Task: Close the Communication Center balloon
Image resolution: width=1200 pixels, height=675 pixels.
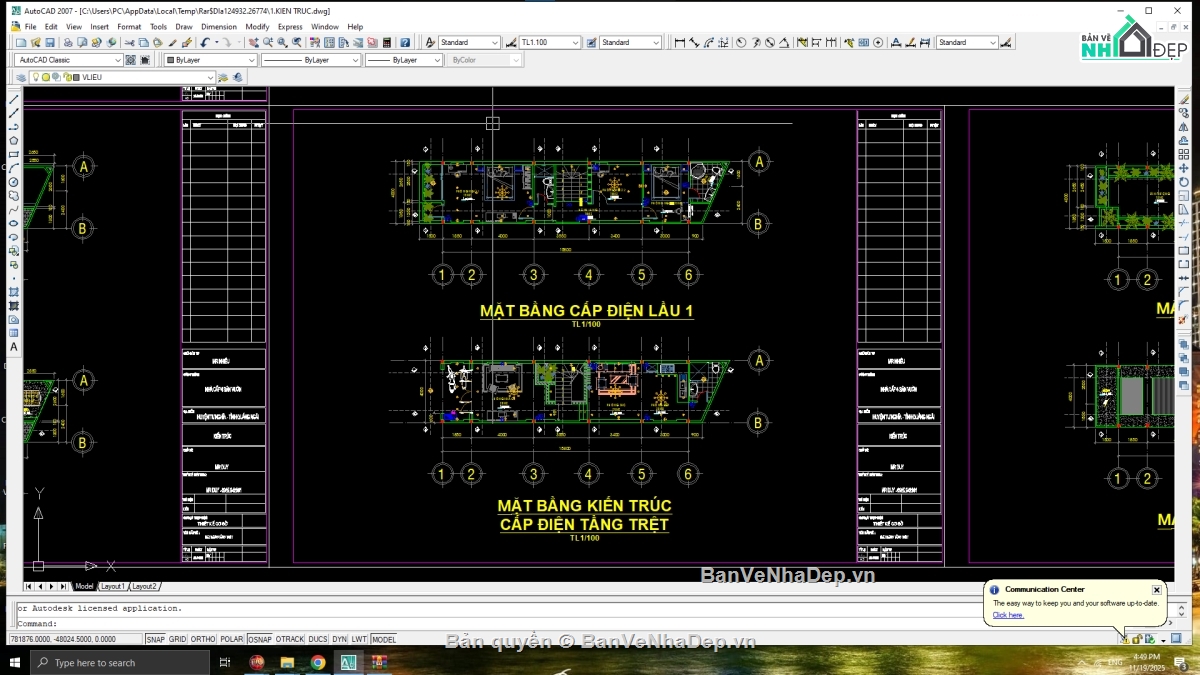Action: [x=1156, y=590]
